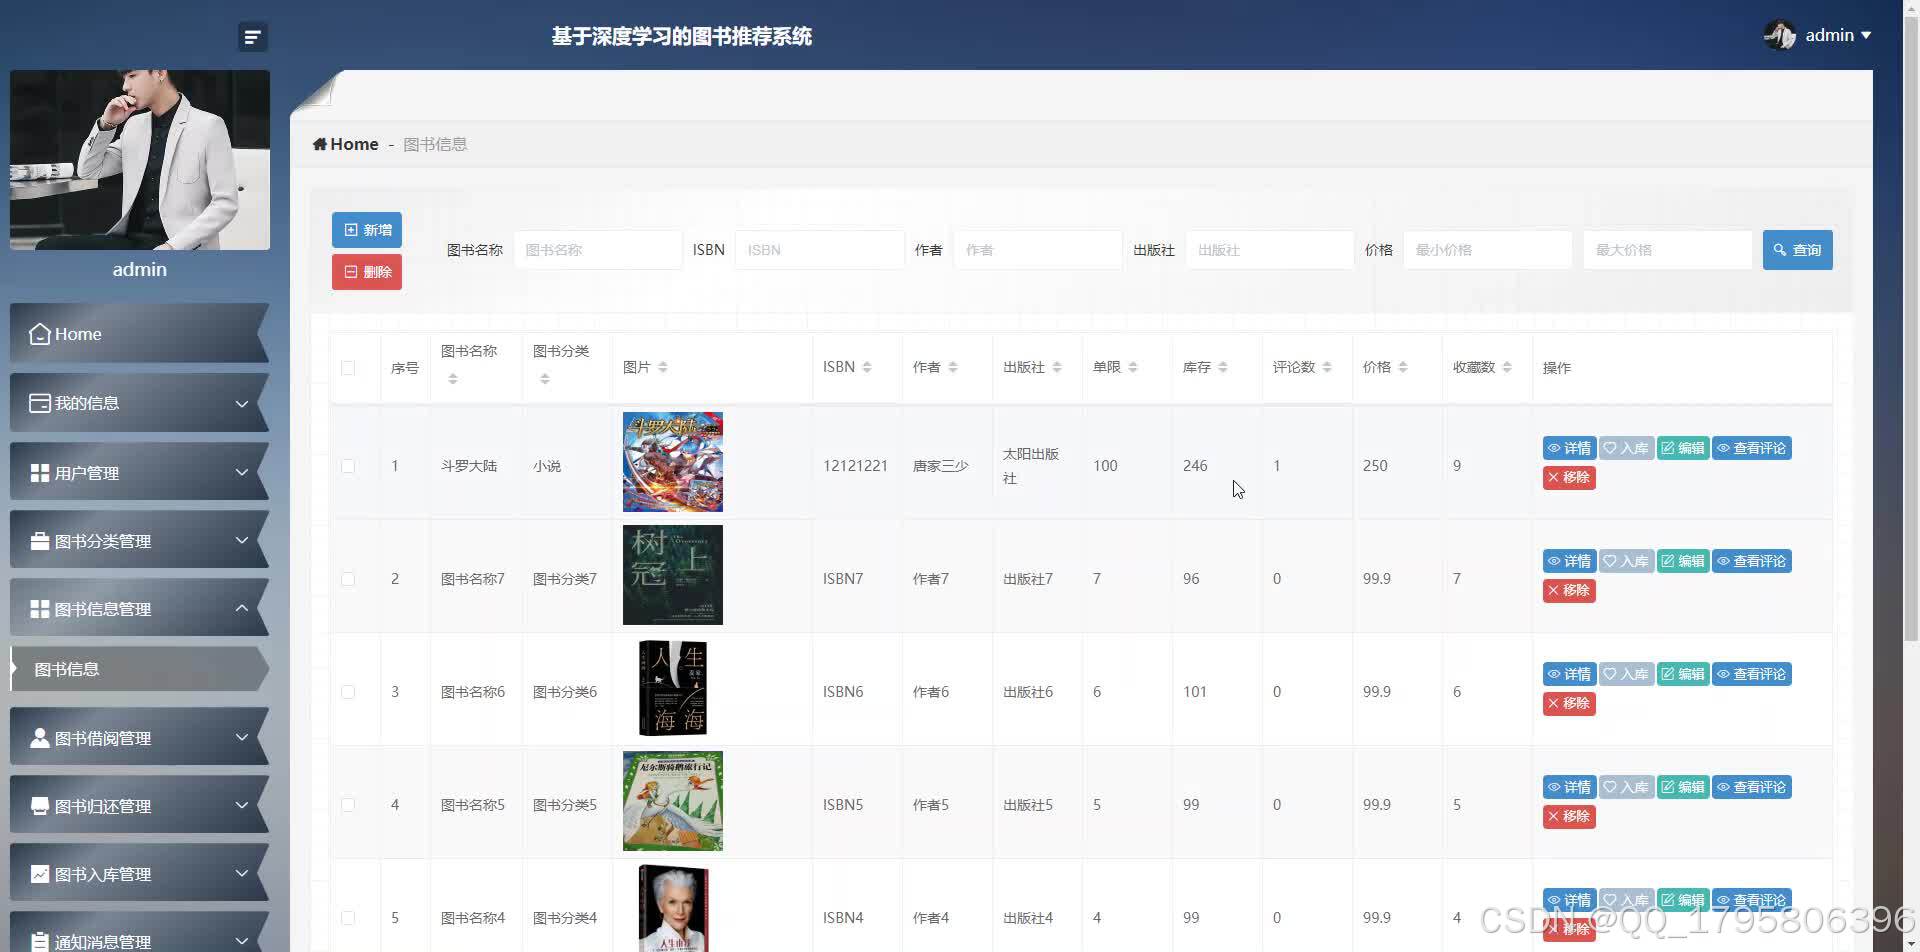Open the 斗罗大陆 cover thumbnail
Image resolution: width=1920 pixels, height=952 pixels.
(673, 462)
